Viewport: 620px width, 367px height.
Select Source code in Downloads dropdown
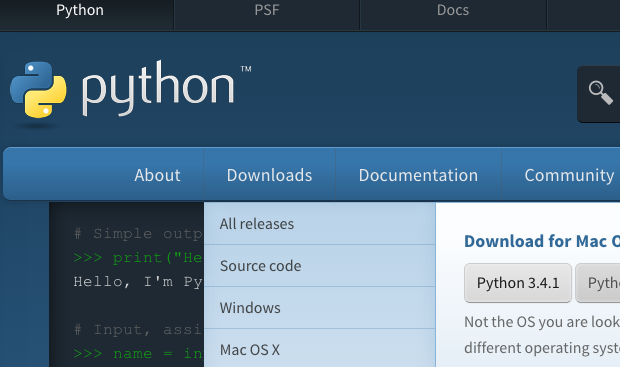click(x=319, y=266)
